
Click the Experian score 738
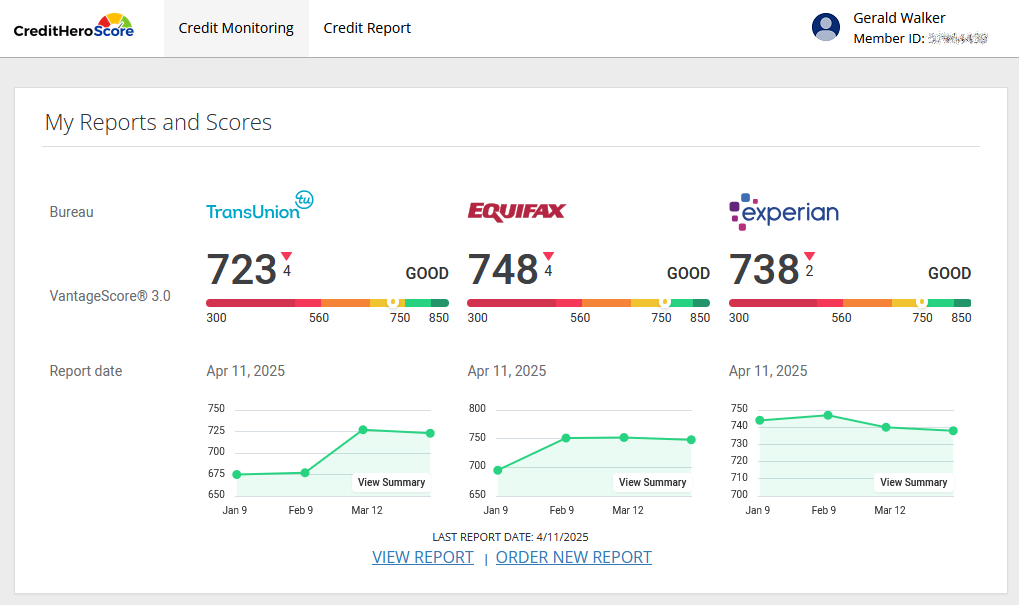click(764, 269)
